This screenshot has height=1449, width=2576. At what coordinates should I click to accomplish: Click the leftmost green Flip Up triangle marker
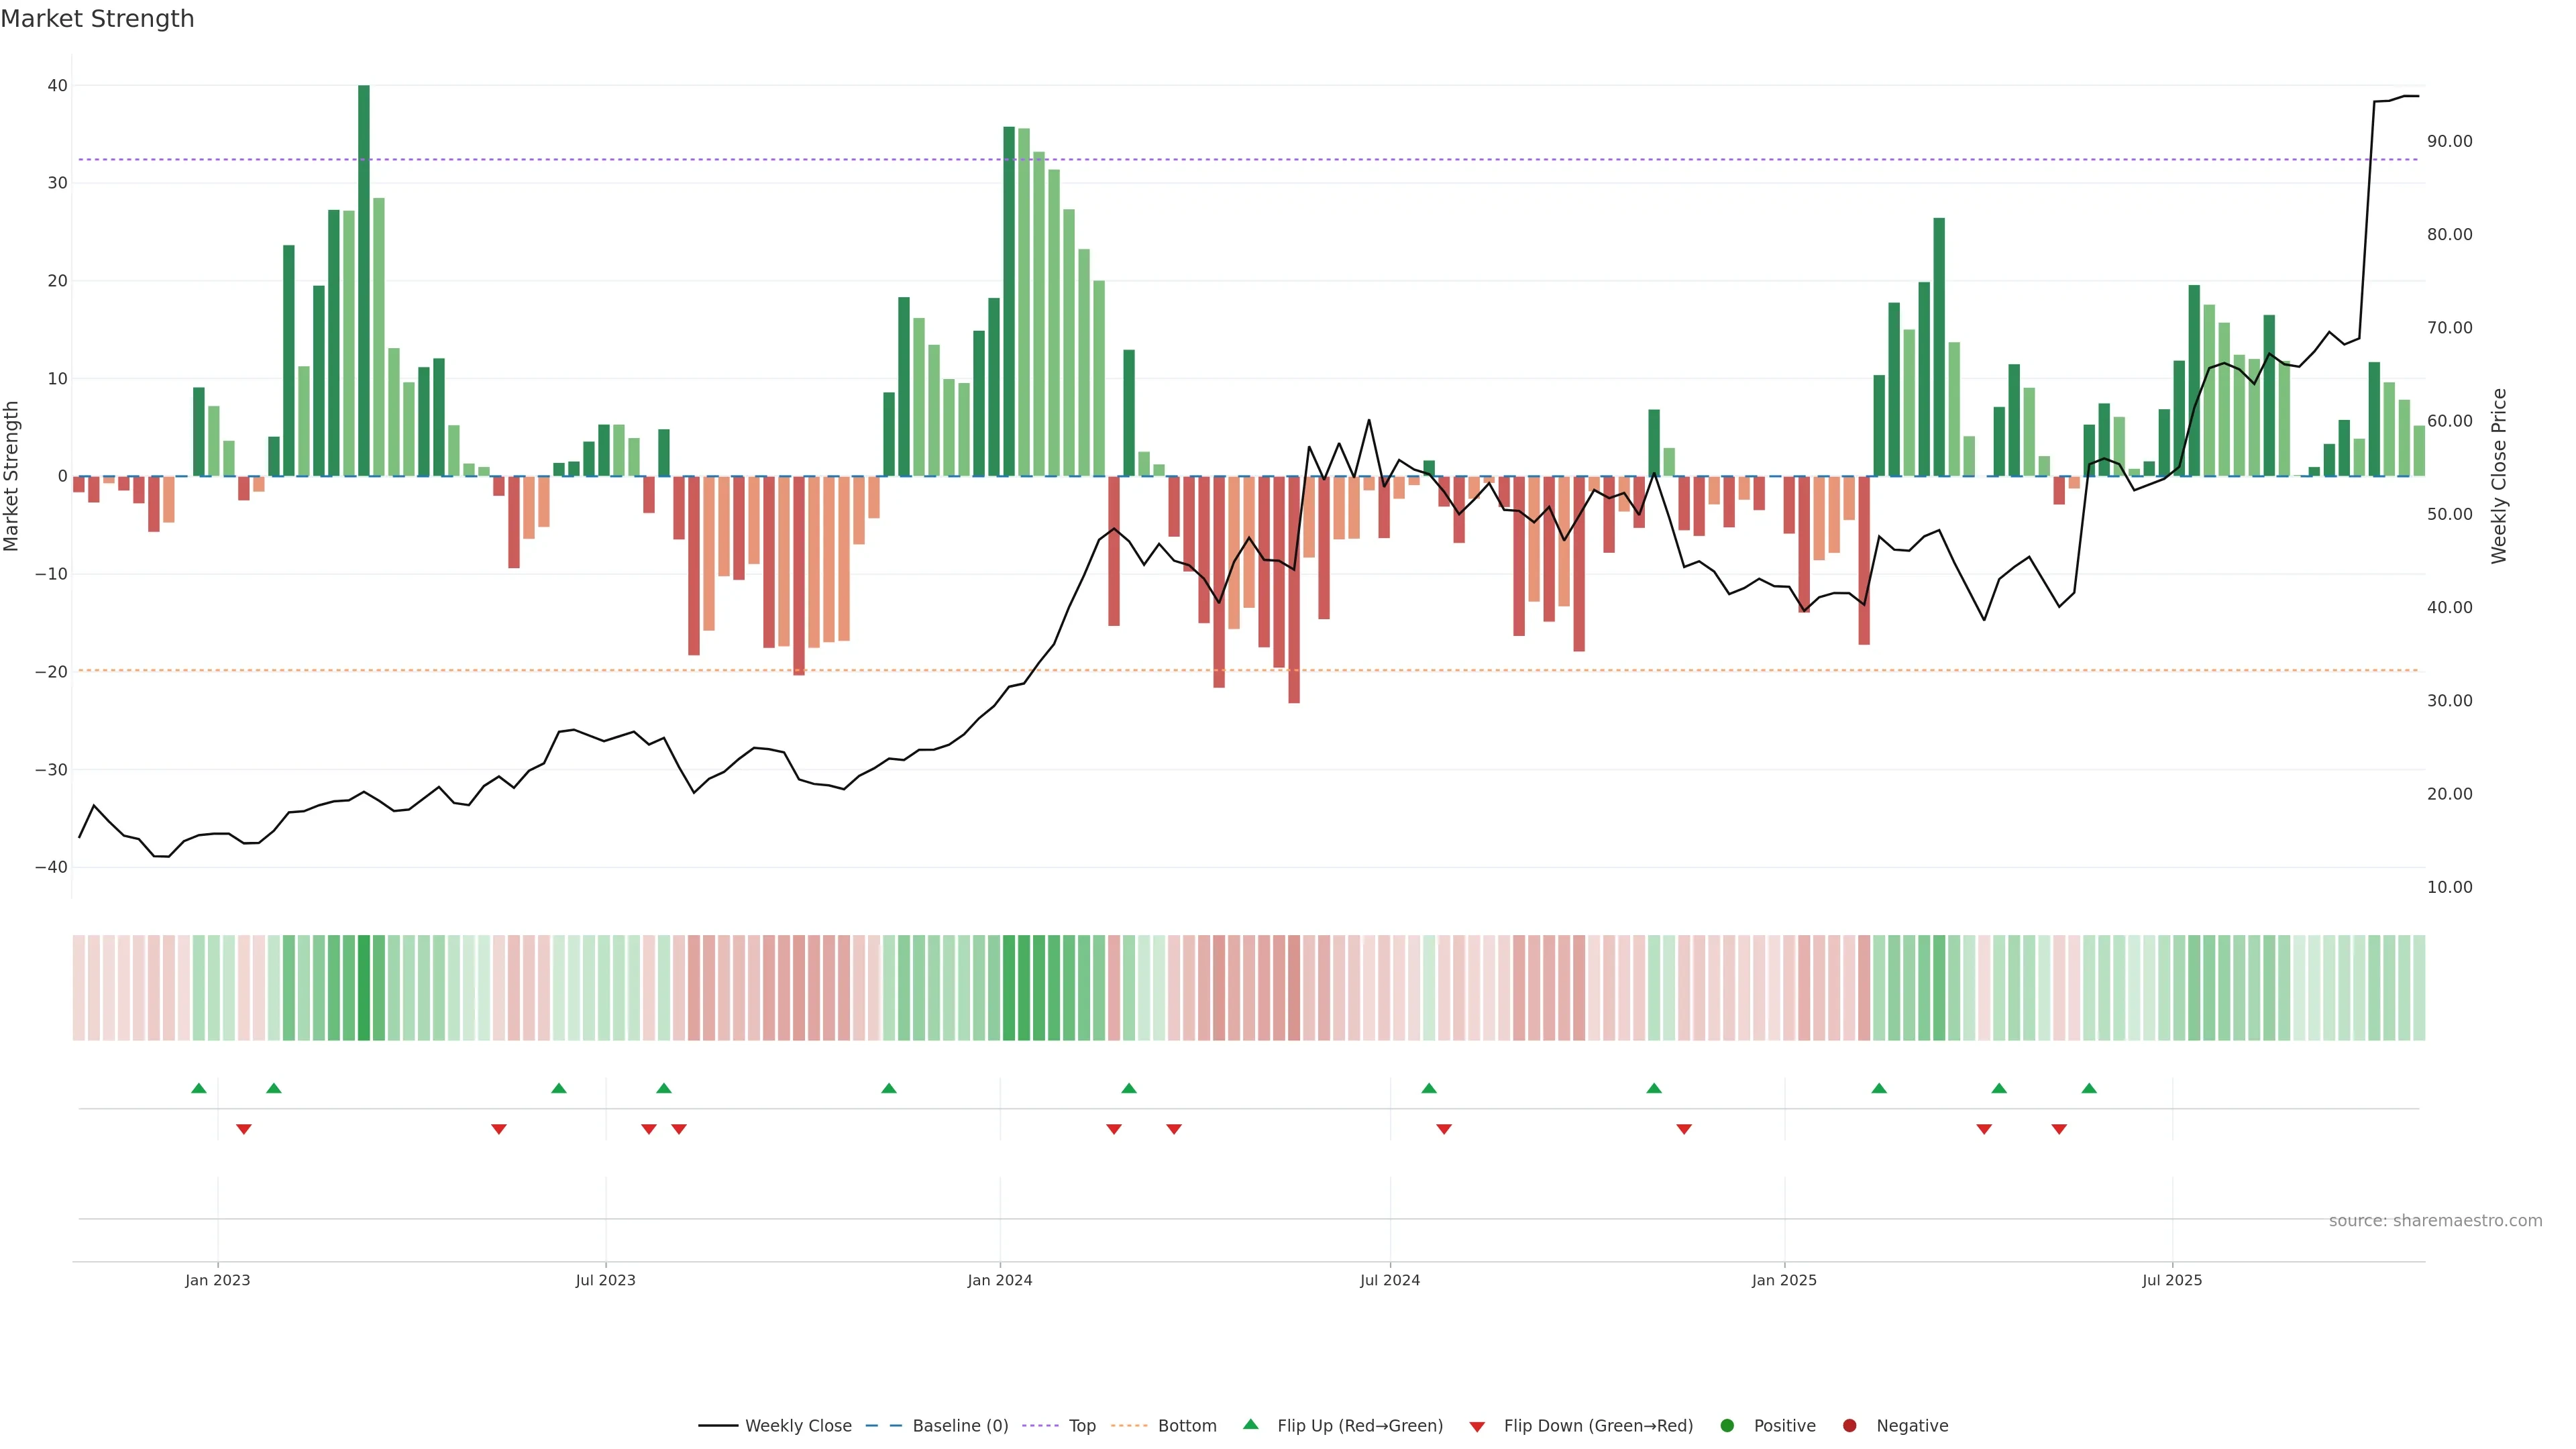(x=199, y=1088)
